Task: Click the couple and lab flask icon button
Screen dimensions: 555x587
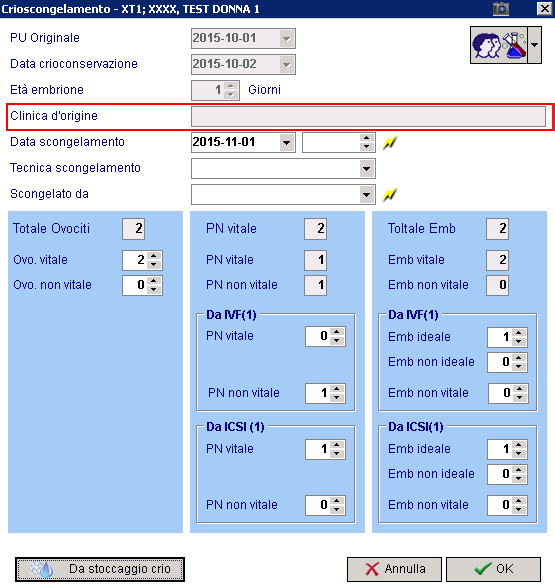Action: [x=499, y=45]
